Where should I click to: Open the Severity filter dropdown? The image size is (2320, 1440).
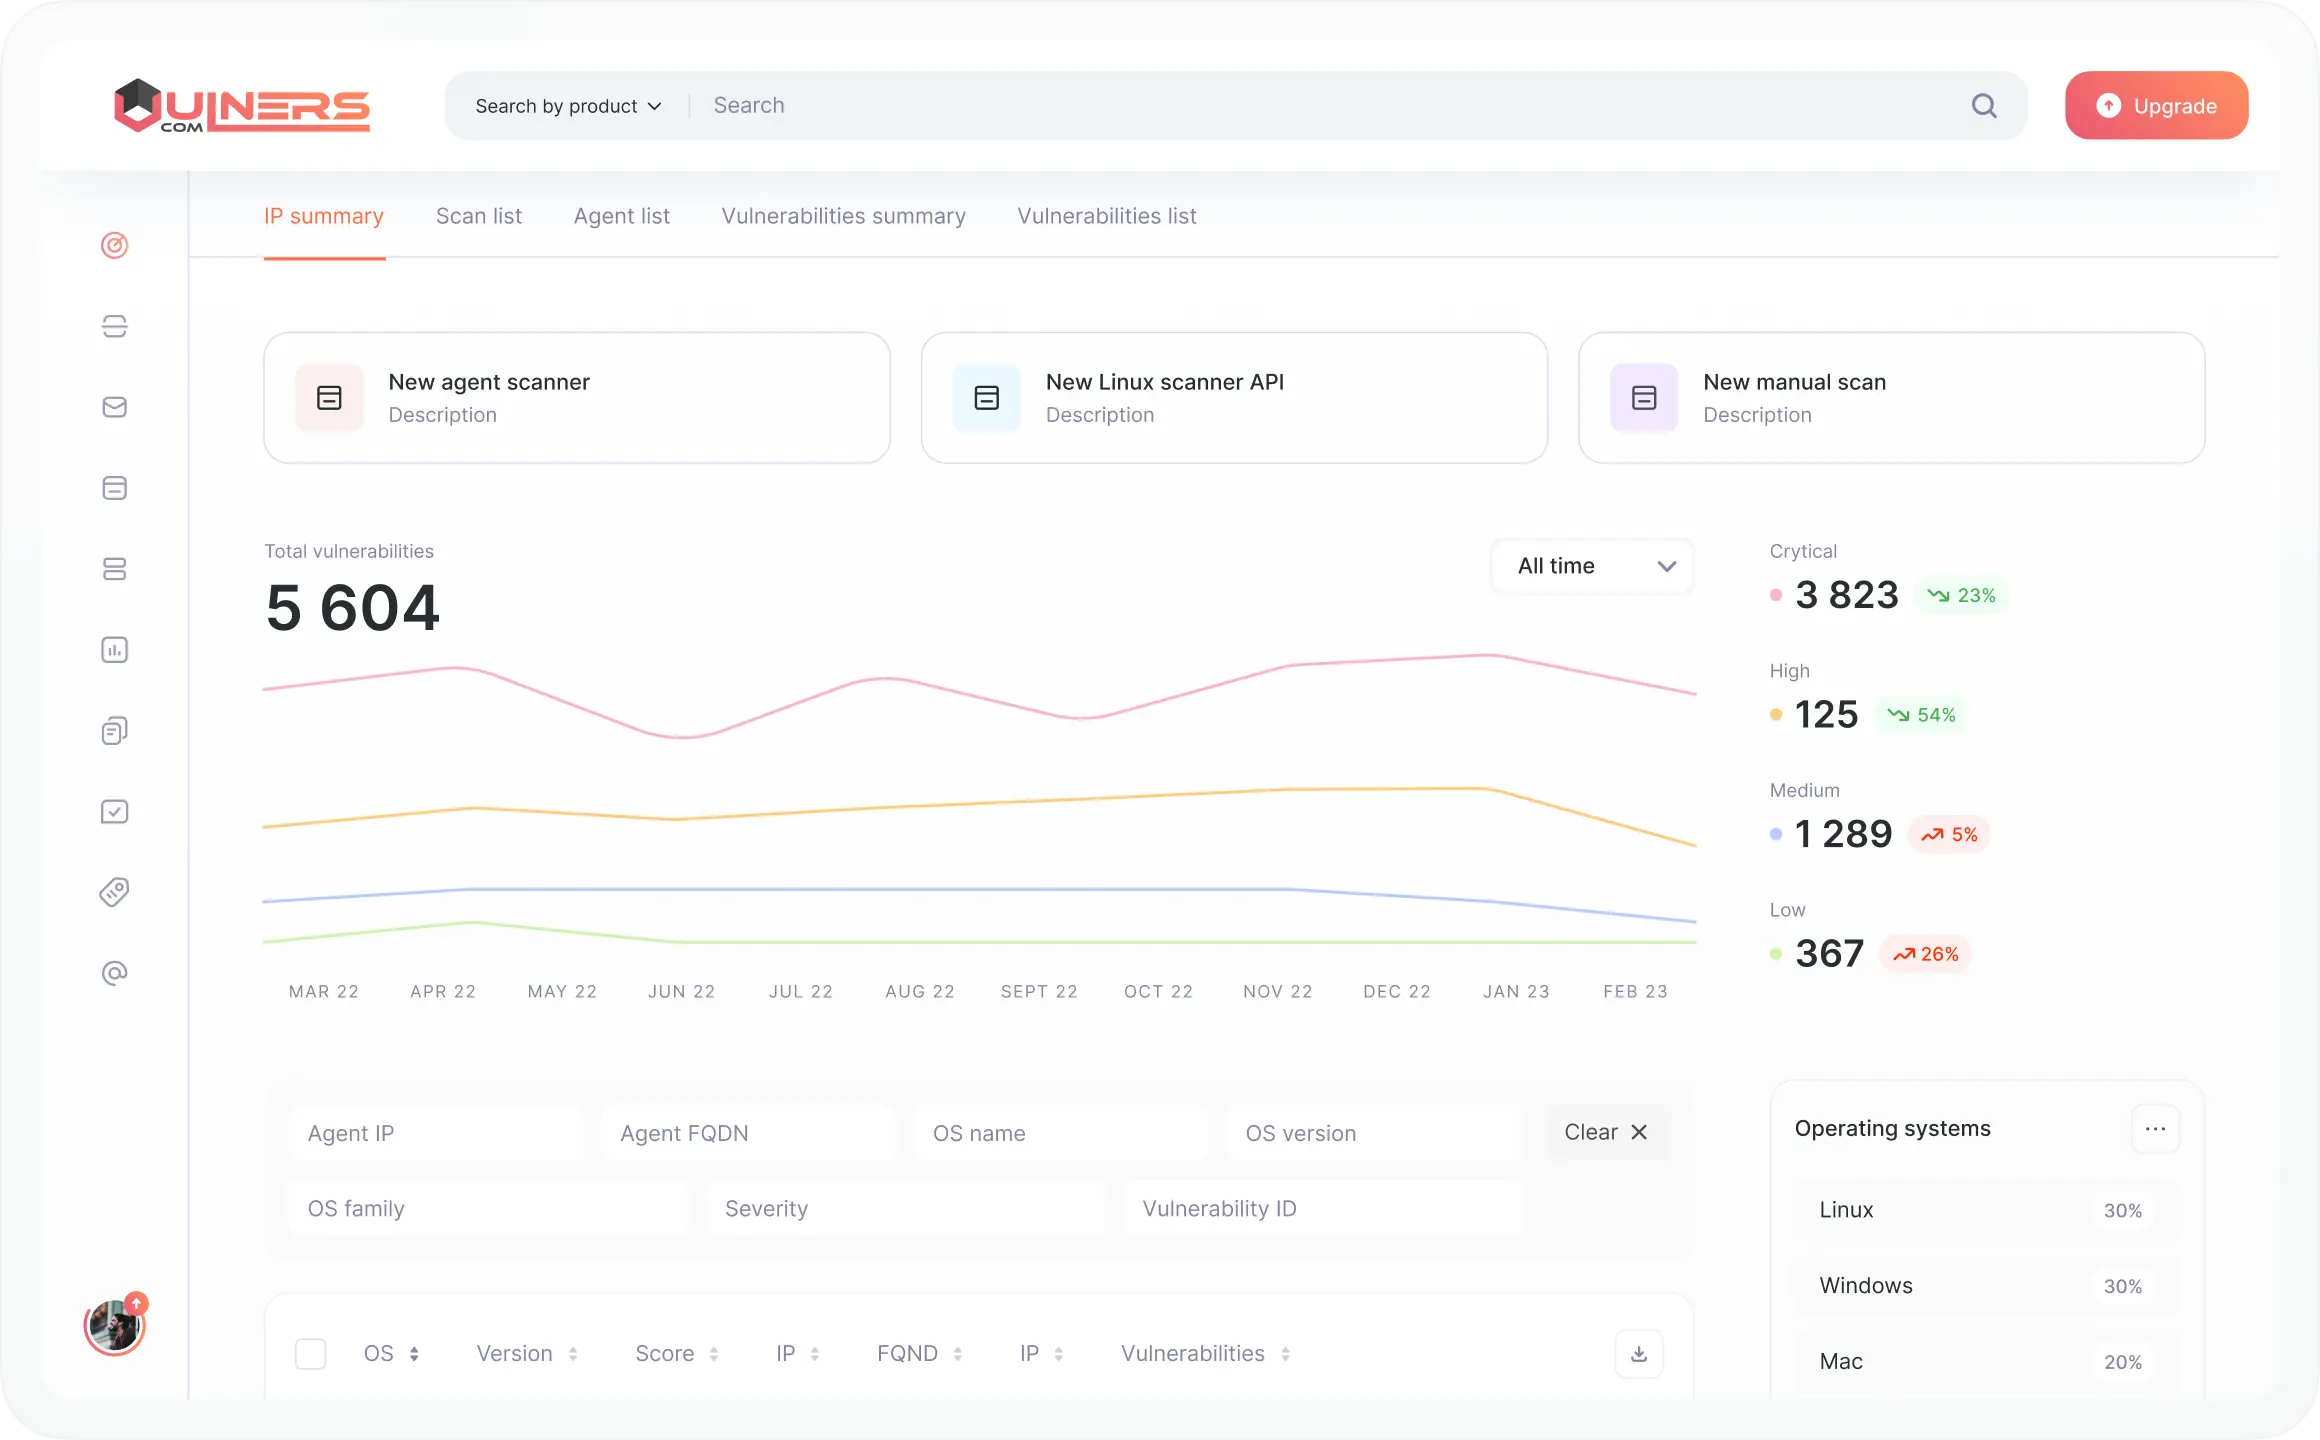(x=905, y=1208)
